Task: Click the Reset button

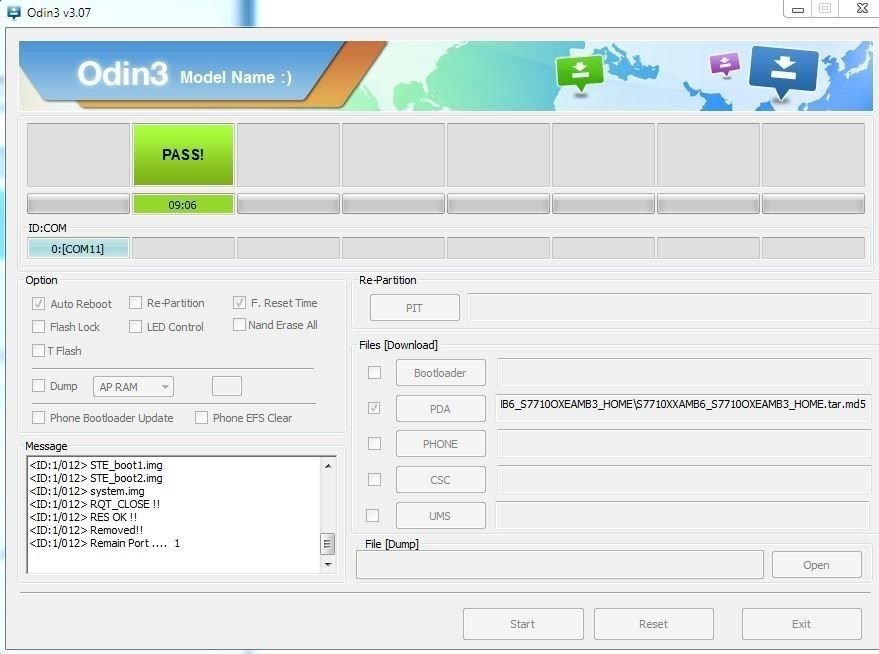Action: click(x=654, y=624)
